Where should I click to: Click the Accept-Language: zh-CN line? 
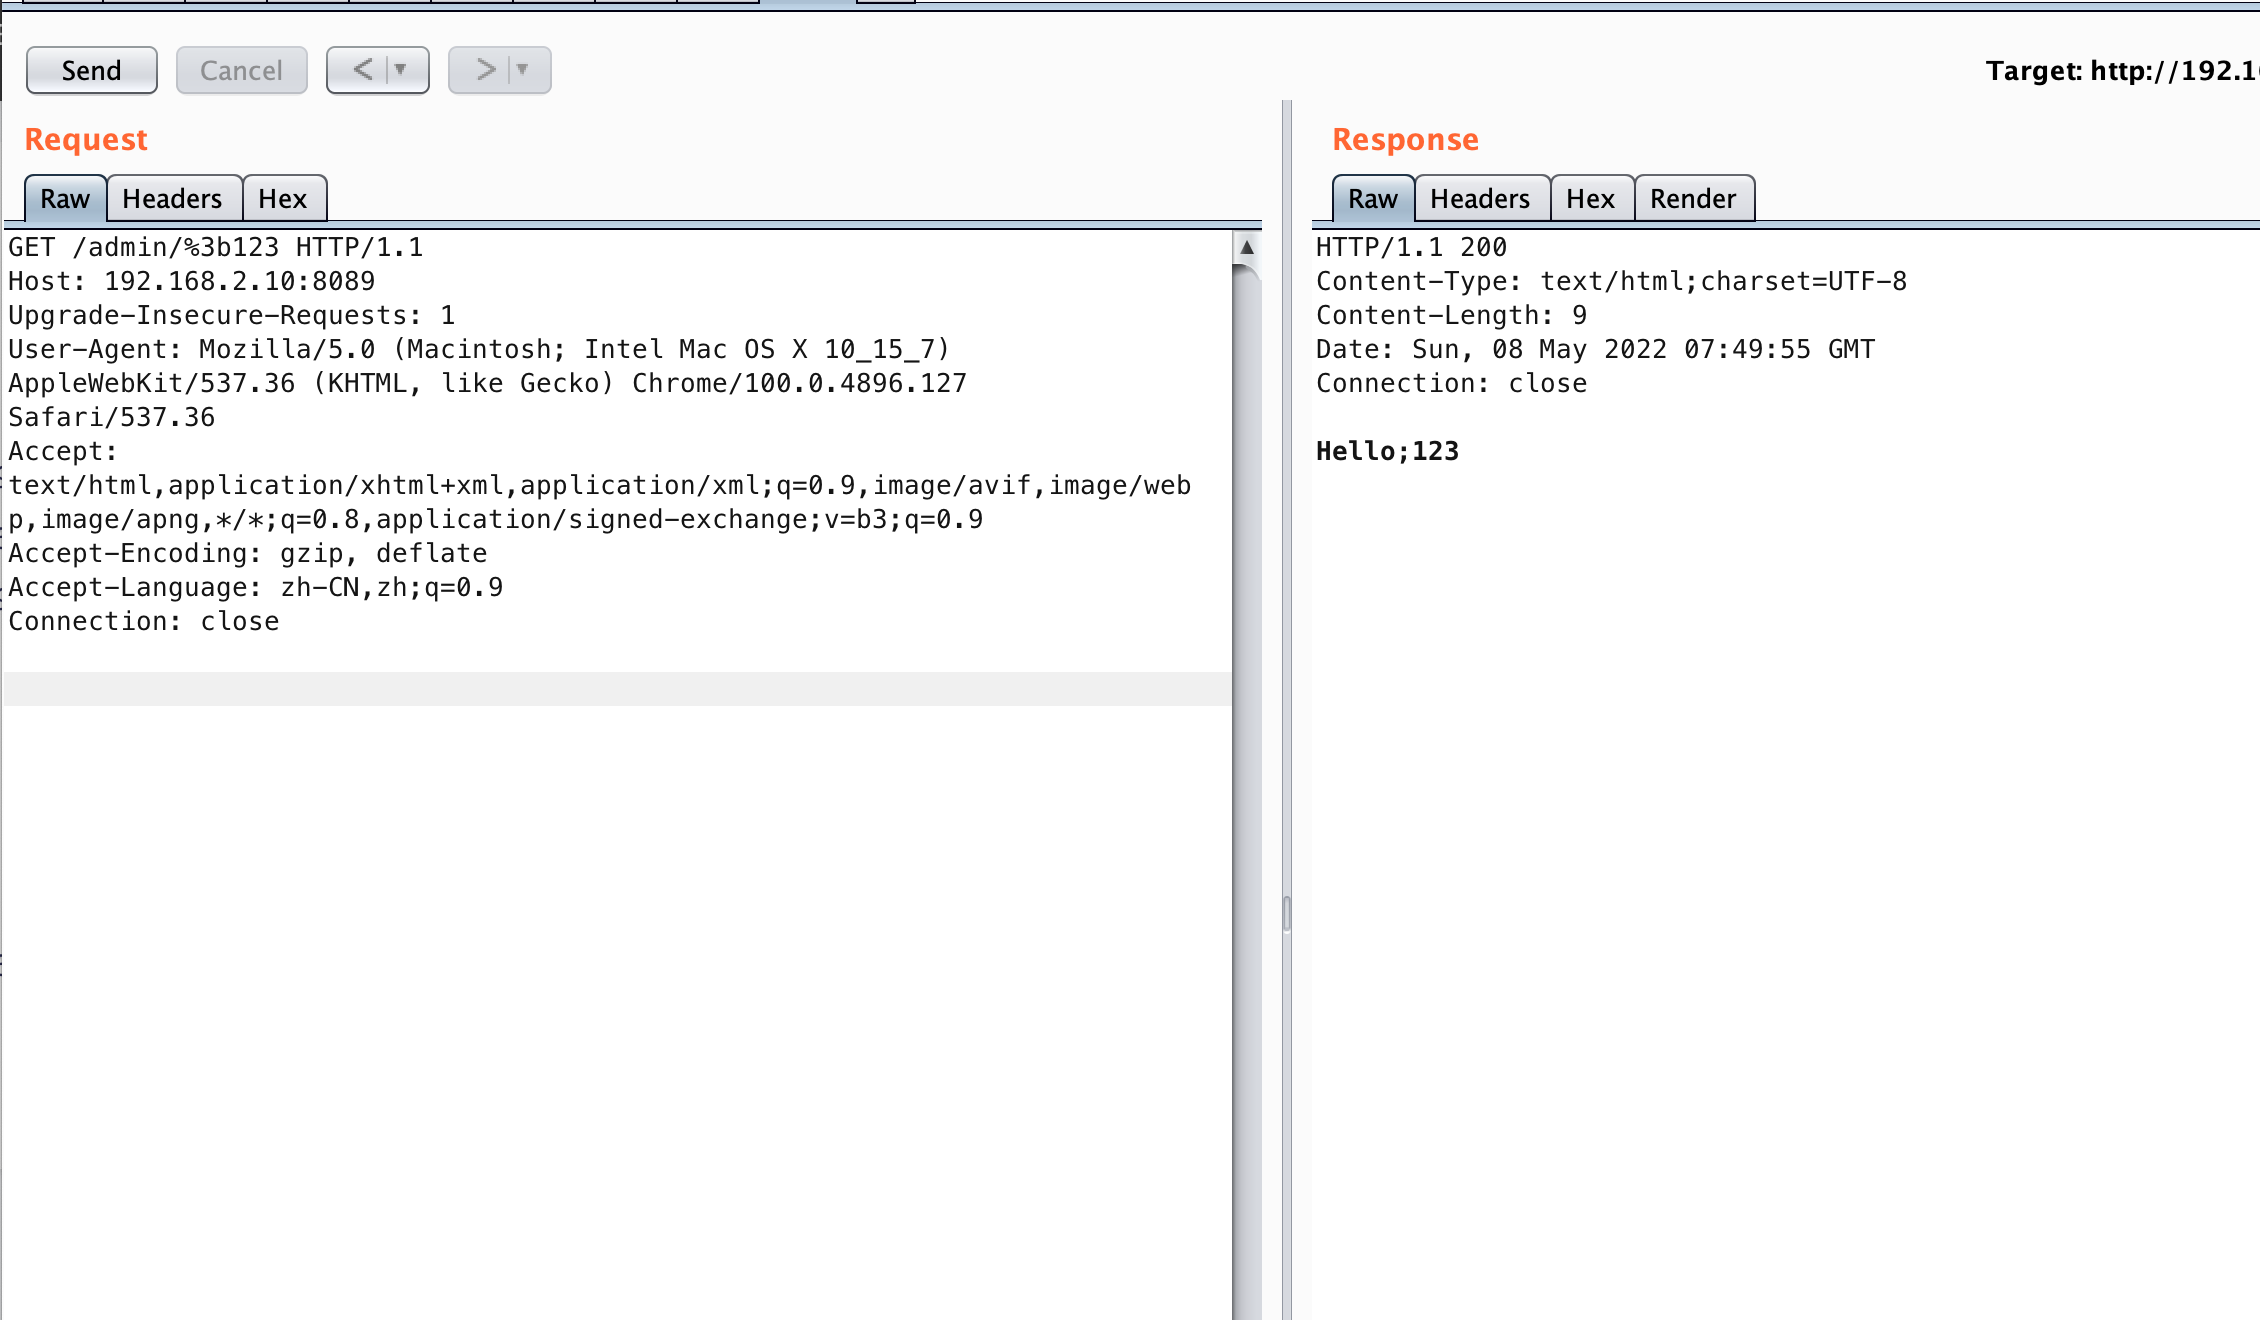256,587
